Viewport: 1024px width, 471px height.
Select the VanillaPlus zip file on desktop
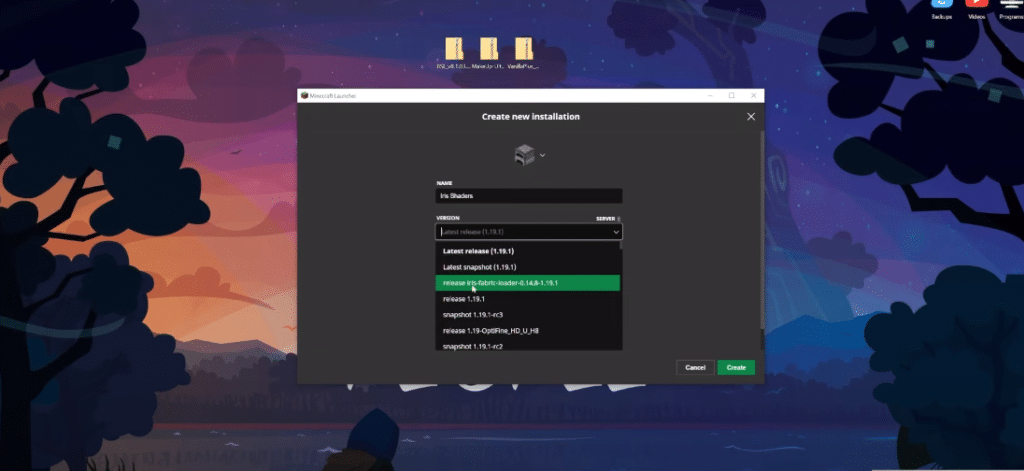[523, 53]
